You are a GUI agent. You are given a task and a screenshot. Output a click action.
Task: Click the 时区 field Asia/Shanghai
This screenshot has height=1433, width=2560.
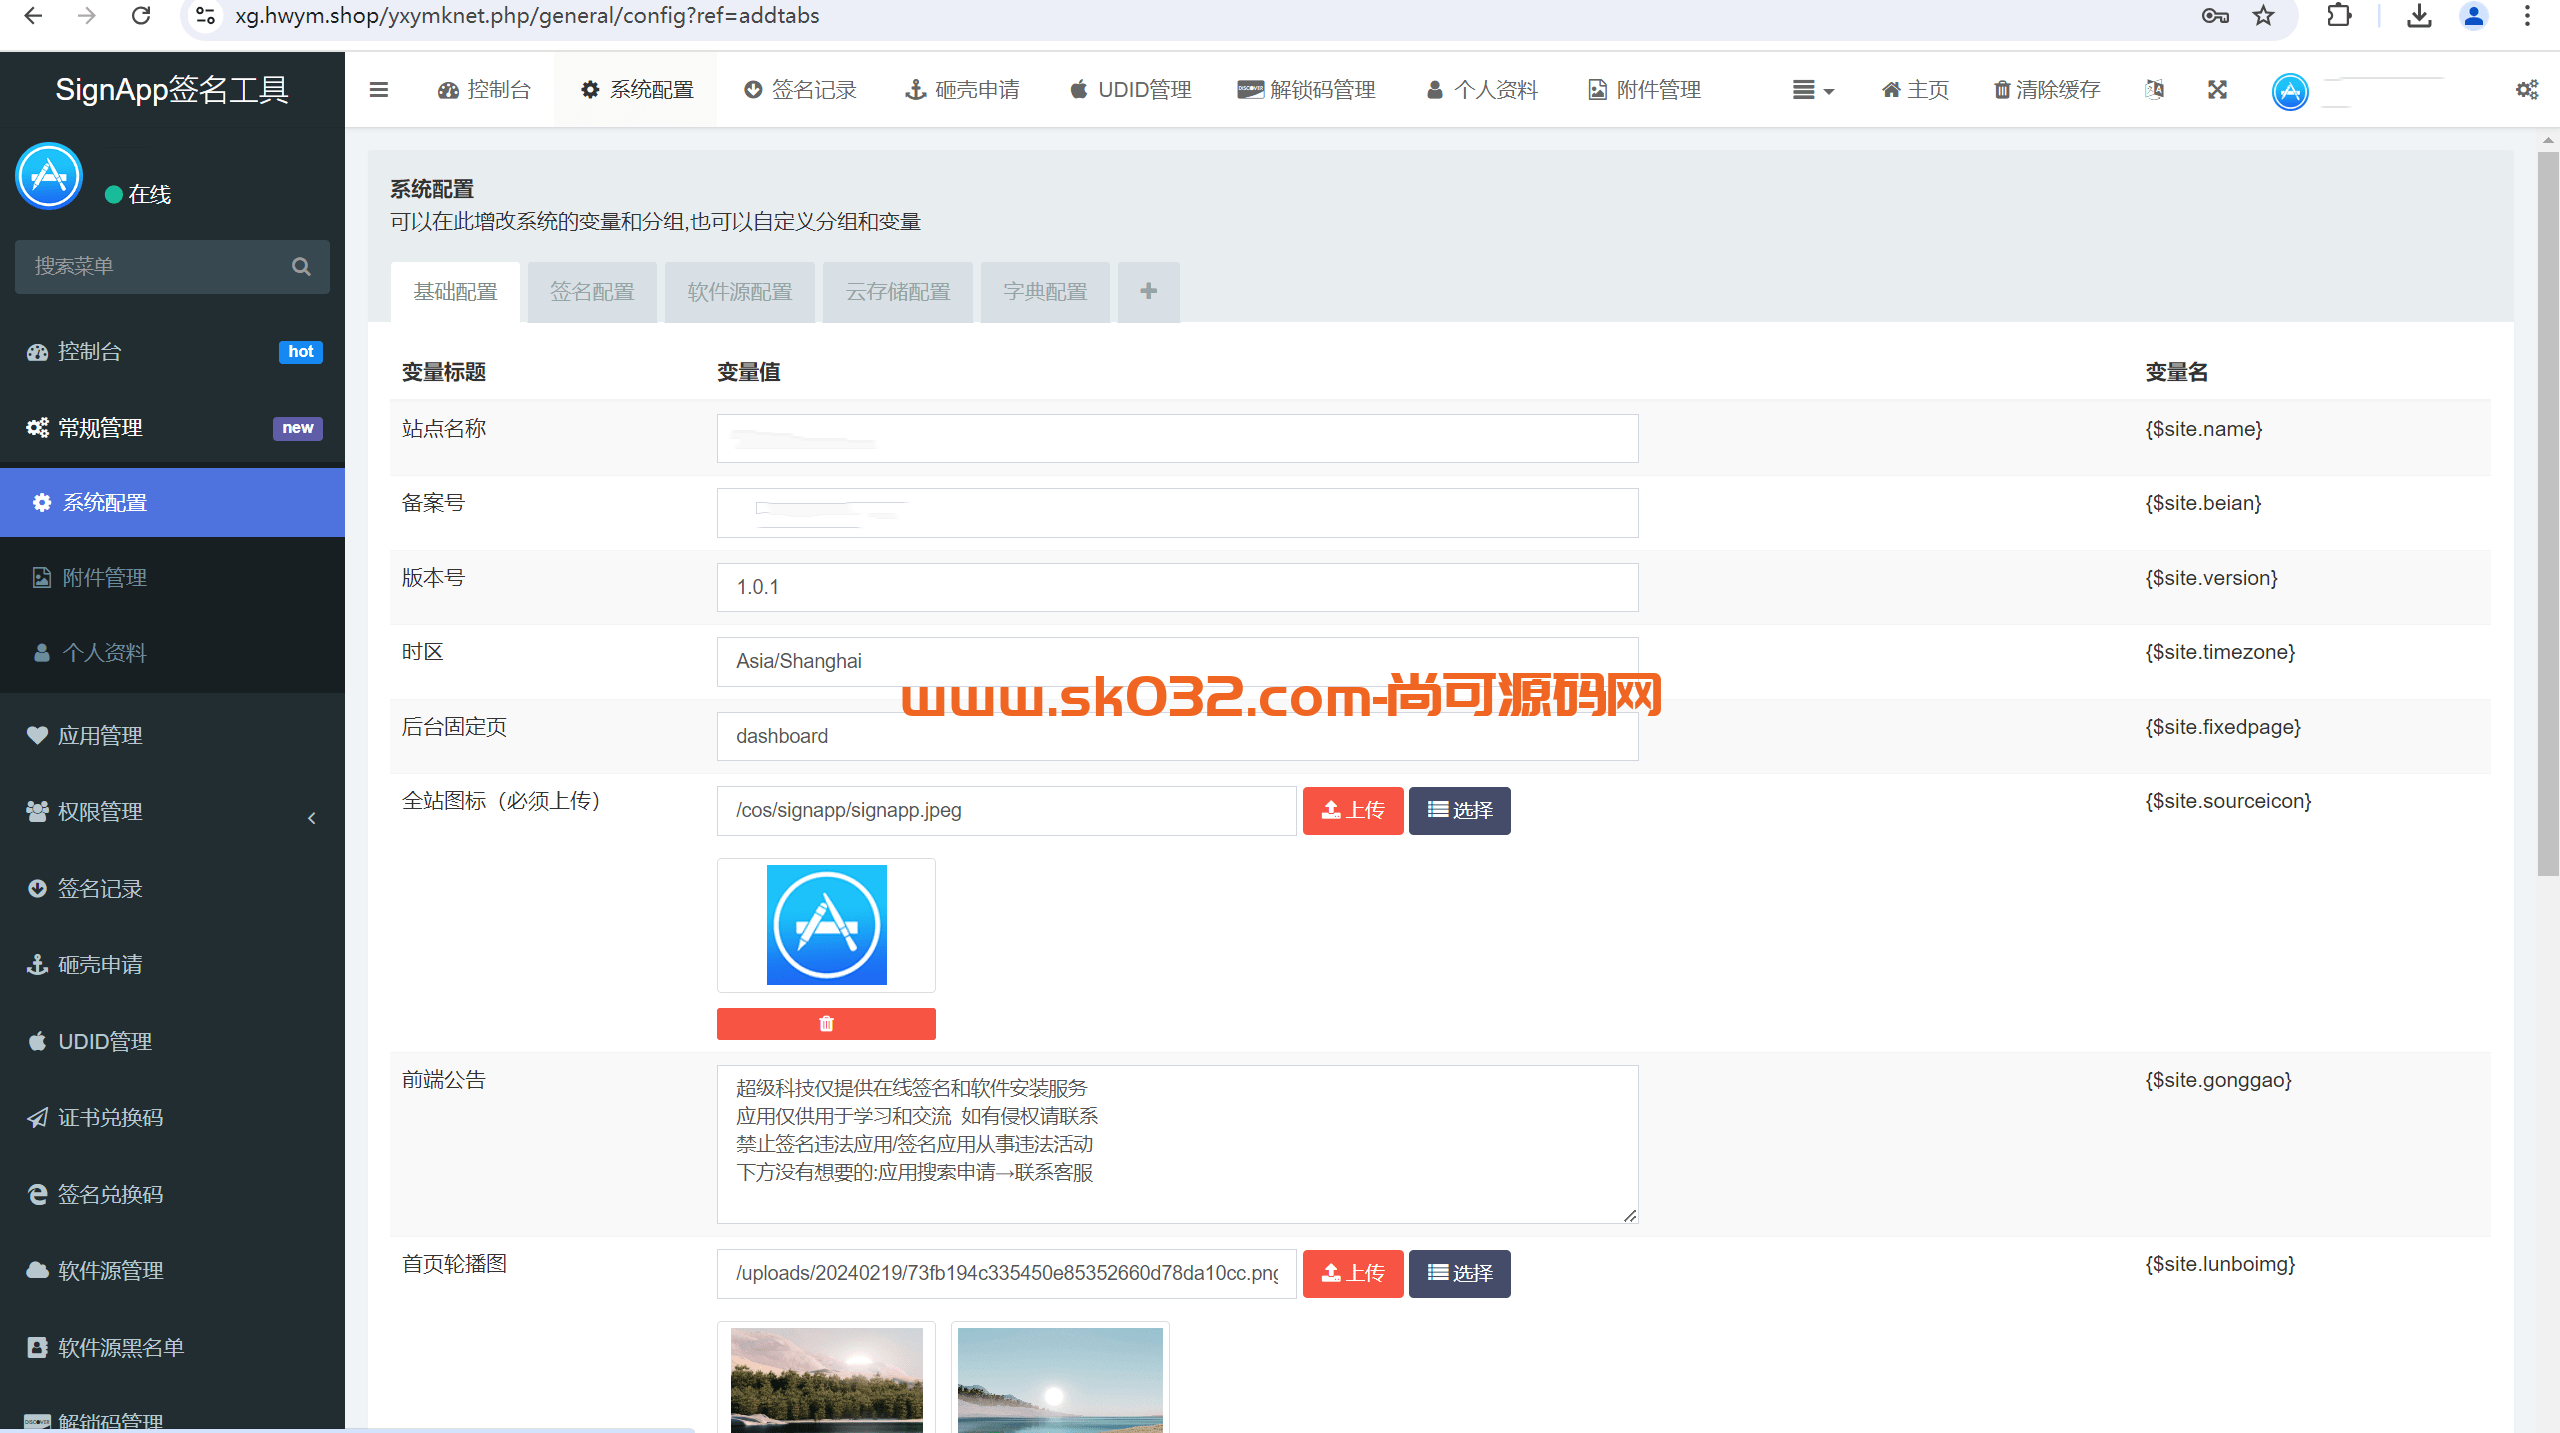[1177, 661]
